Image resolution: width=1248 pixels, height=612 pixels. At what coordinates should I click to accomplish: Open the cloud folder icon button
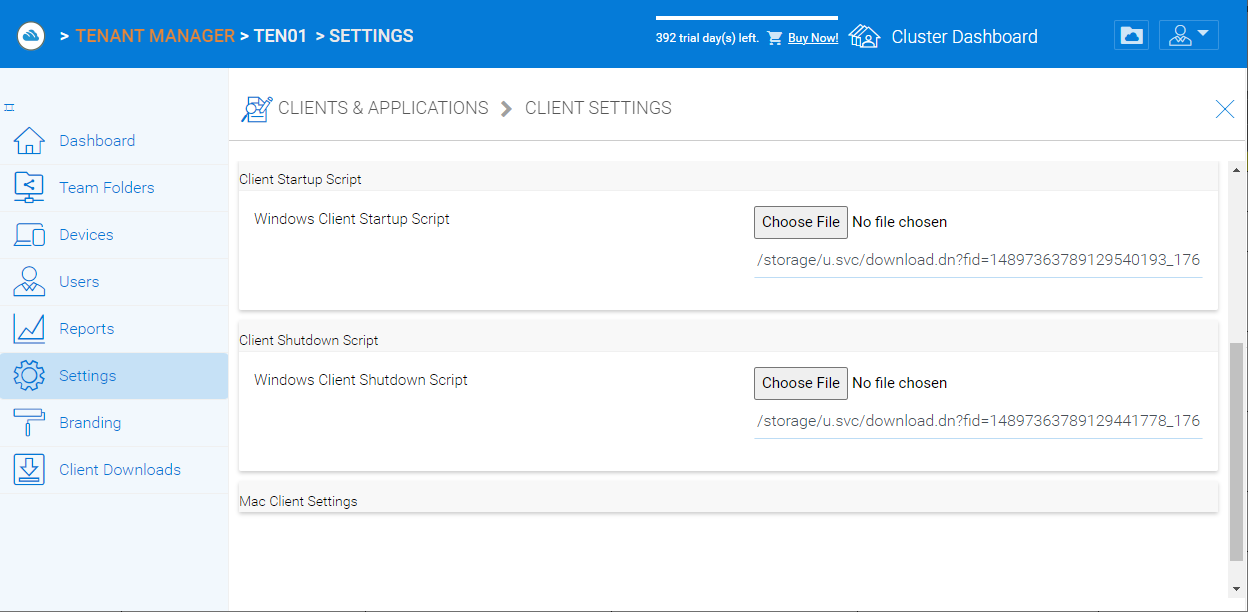tap(1132, 35)
